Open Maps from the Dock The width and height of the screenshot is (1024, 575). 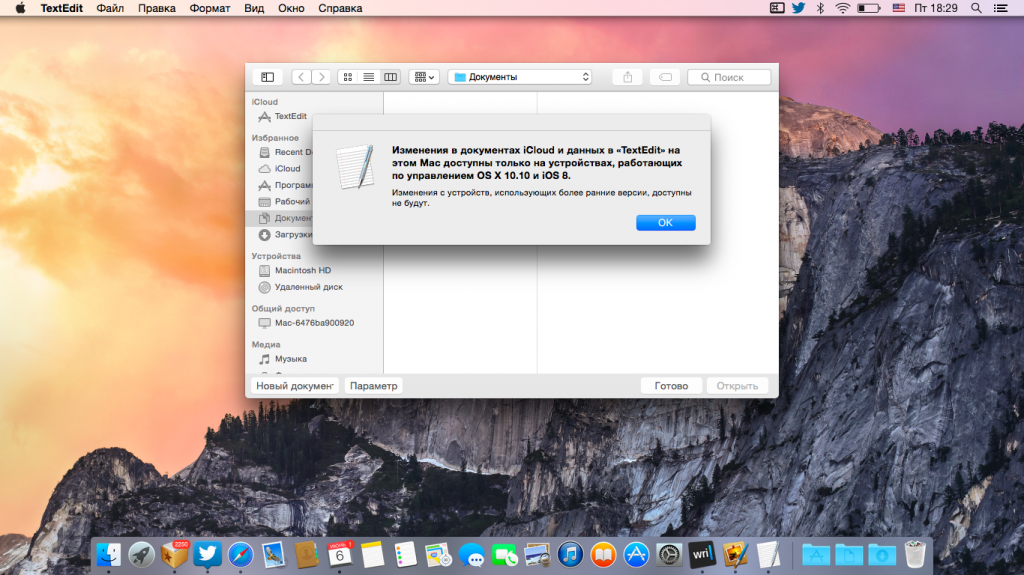pyautogui.click(x=438, y=555)
